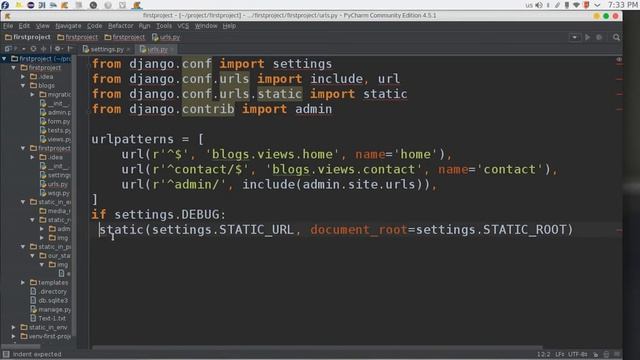Image resolution: width=640 pixels, height=360 pixels.
Task: Expand the templates folder arrow
Action: point(23,282)
